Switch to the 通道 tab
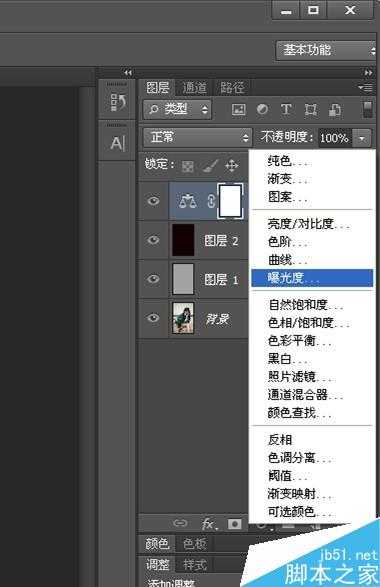The image size is (380, 587). tap(194, 88)
